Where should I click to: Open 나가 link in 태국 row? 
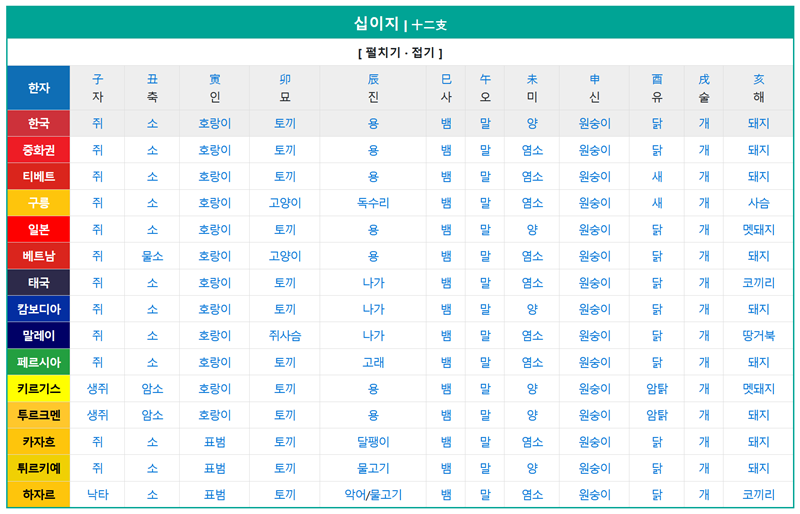pyautogui.click(x=373, y=283)
